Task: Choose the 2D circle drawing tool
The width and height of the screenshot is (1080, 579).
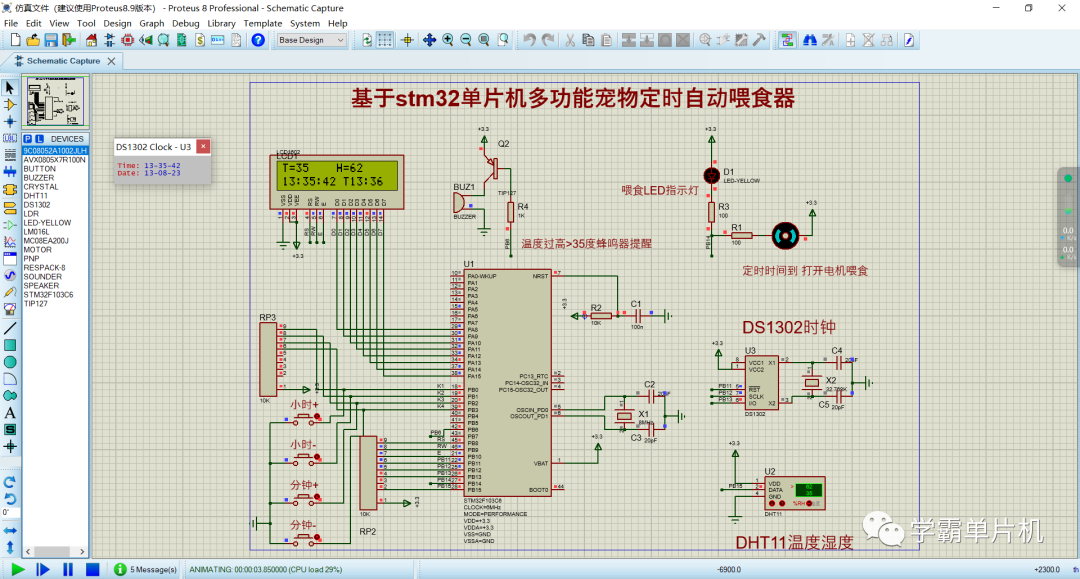Action: pyautogui.click(x=10, y=362)
